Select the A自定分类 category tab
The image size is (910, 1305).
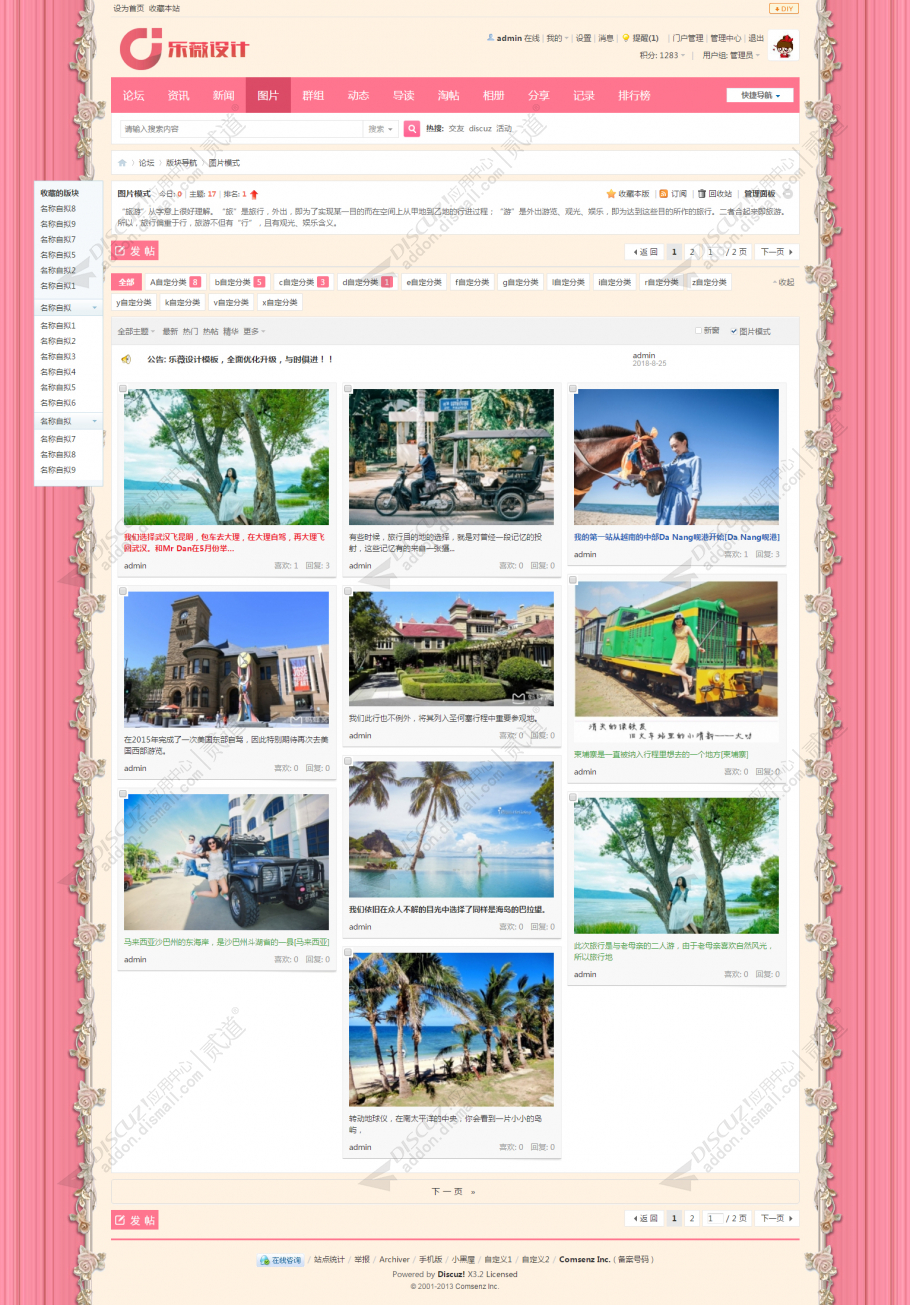click(x=175, y=282)
